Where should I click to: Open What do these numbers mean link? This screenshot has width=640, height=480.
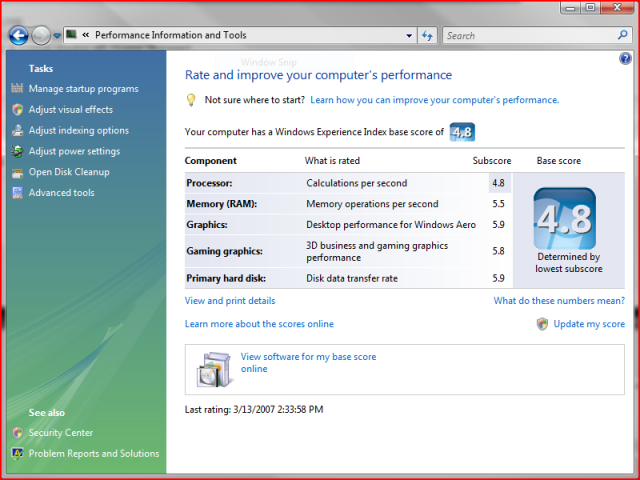coord(559,301)
